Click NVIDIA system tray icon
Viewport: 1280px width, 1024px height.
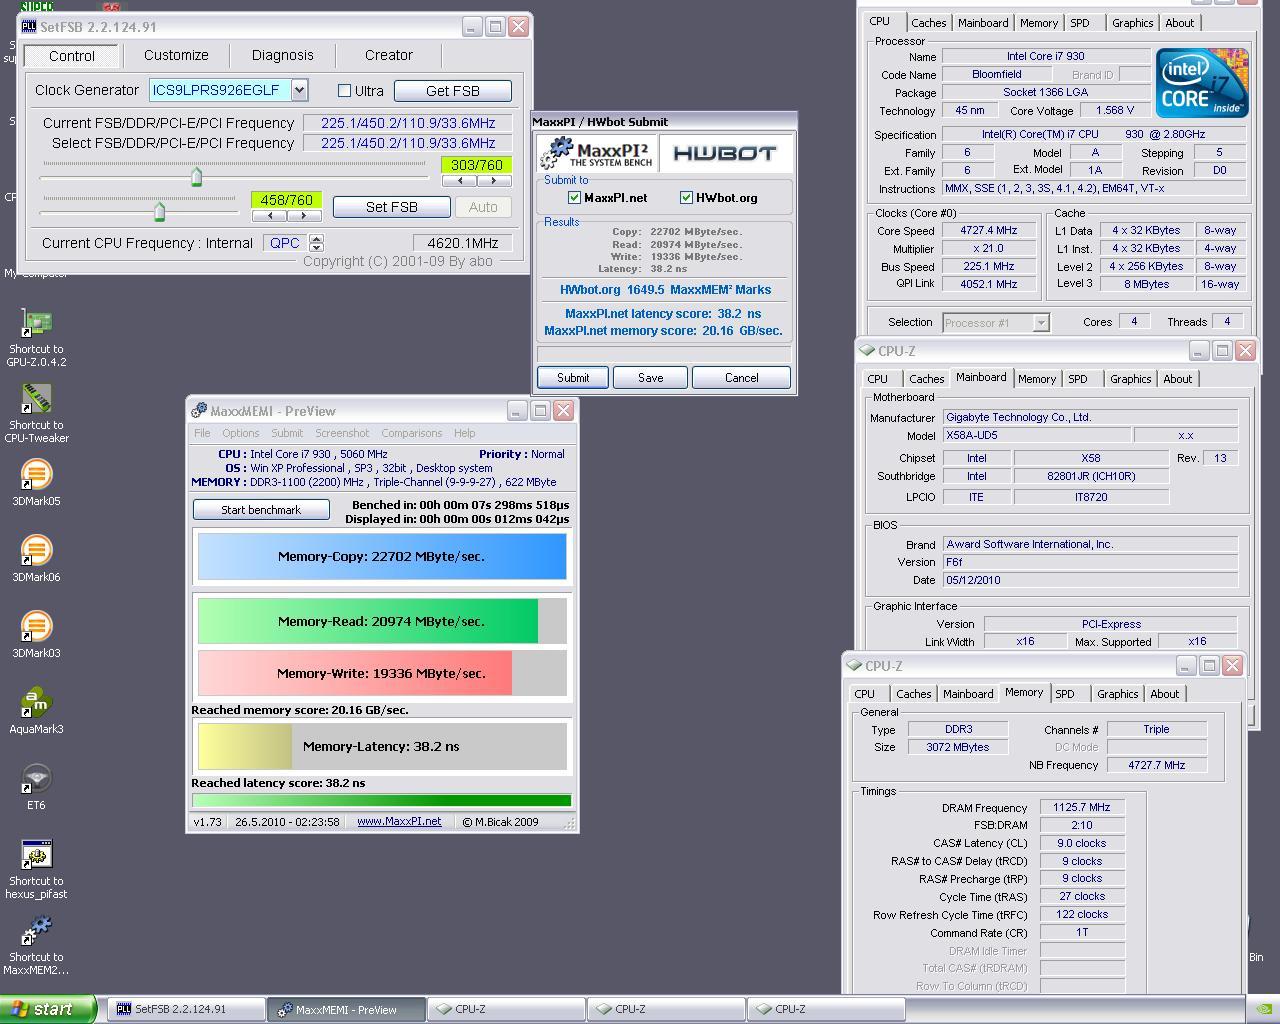point(1263,1009)
